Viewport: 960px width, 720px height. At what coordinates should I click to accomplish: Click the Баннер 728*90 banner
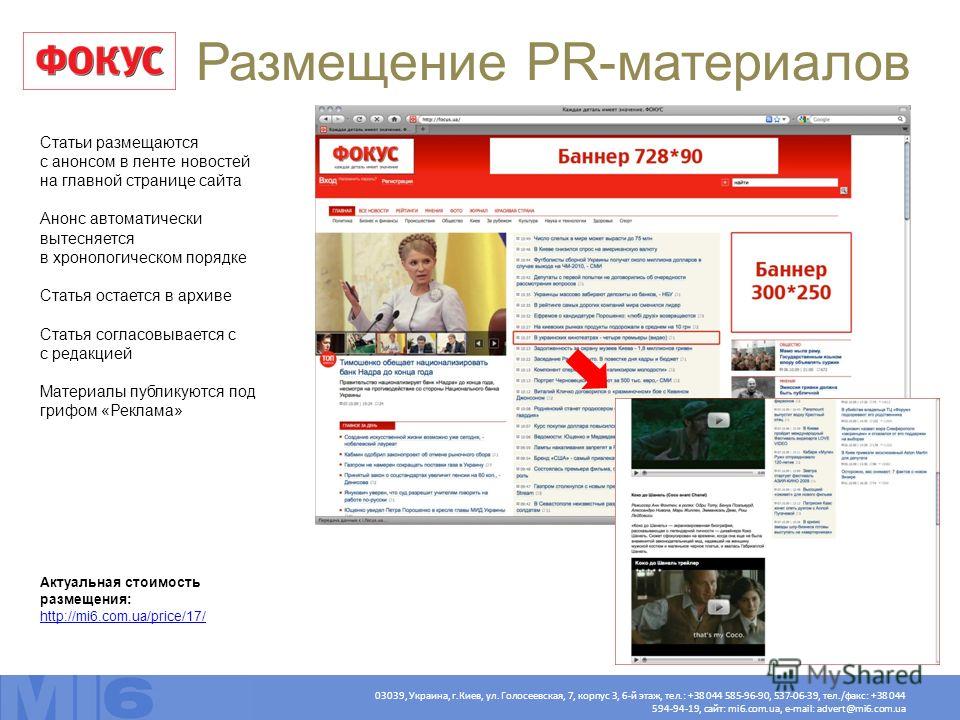coord(633,156)
